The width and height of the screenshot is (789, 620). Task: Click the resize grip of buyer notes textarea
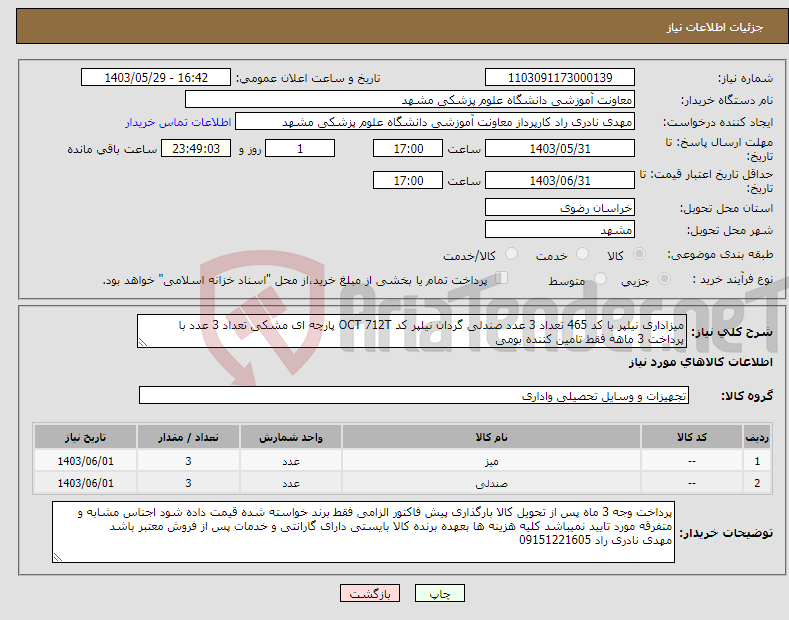pyautogui.click(x=58, y=557)
